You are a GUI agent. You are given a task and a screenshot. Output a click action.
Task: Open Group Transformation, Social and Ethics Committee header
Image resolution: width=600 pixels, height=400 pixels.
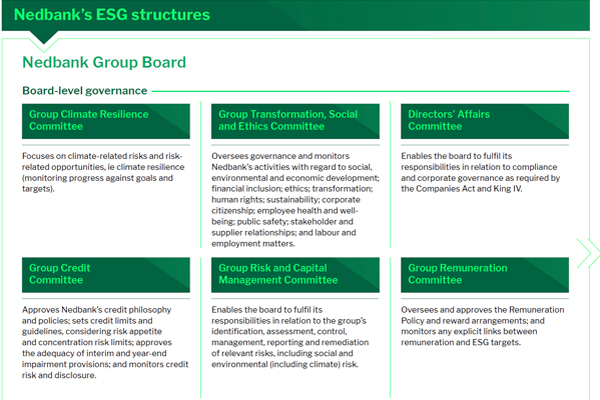click(295, 121)
